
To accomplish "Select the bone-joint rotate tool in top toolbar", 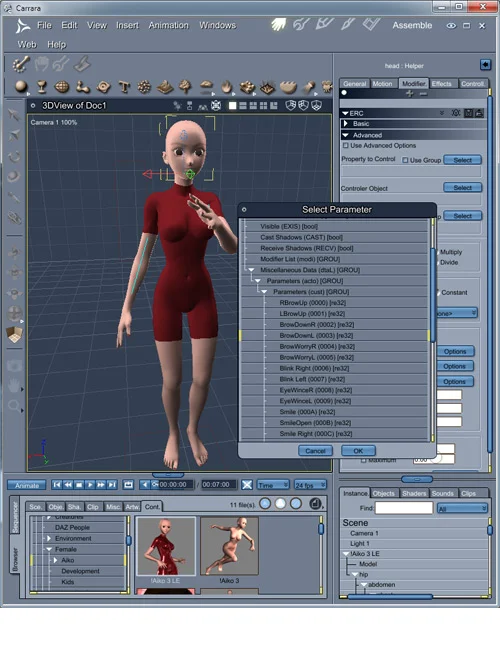I will click(21, 64).
